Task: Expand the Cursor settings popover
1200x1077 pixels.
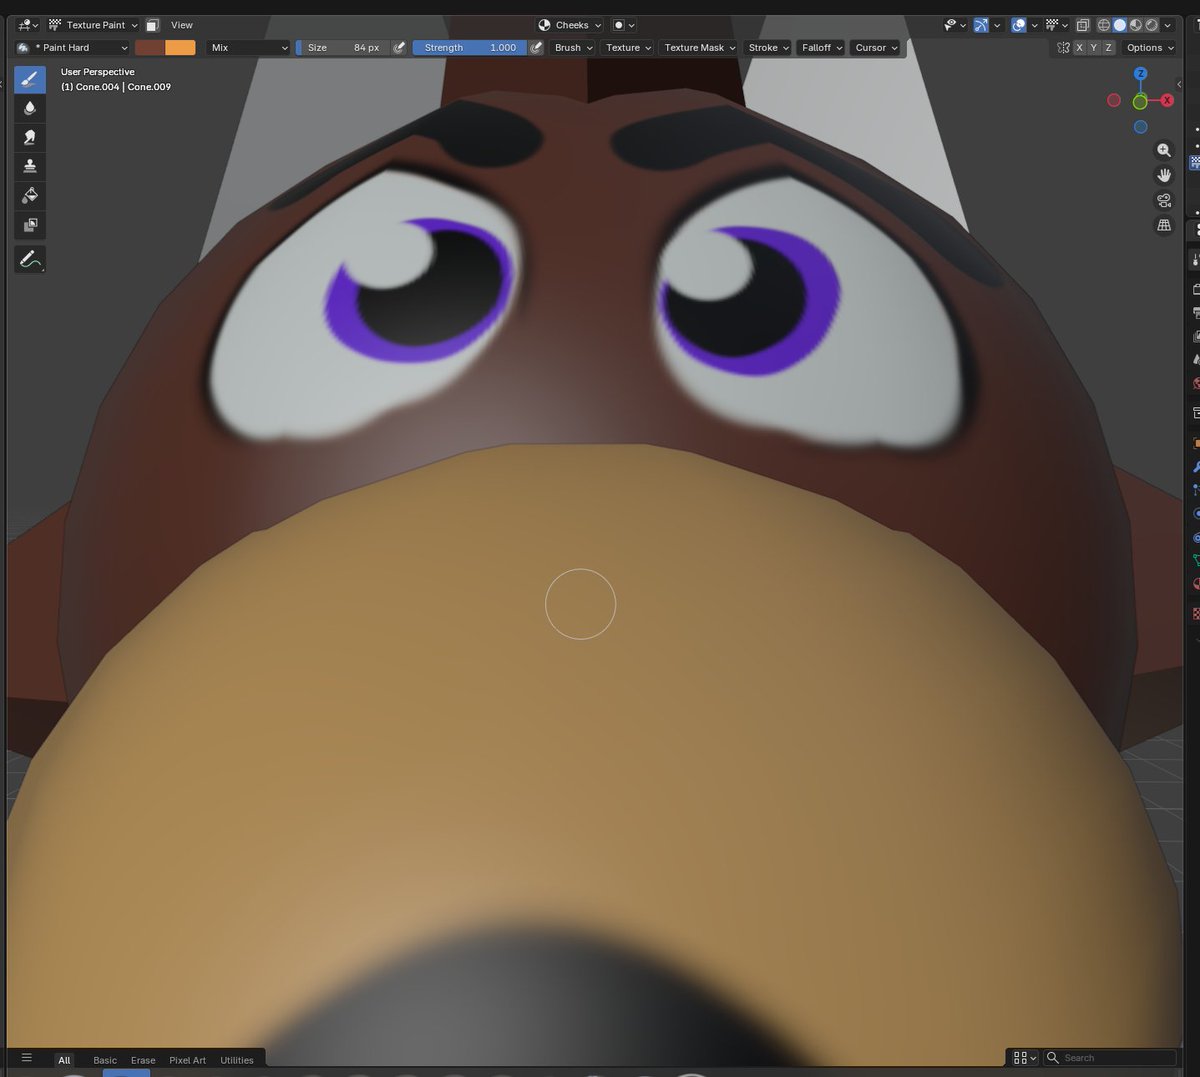Action: pos(876,47)
